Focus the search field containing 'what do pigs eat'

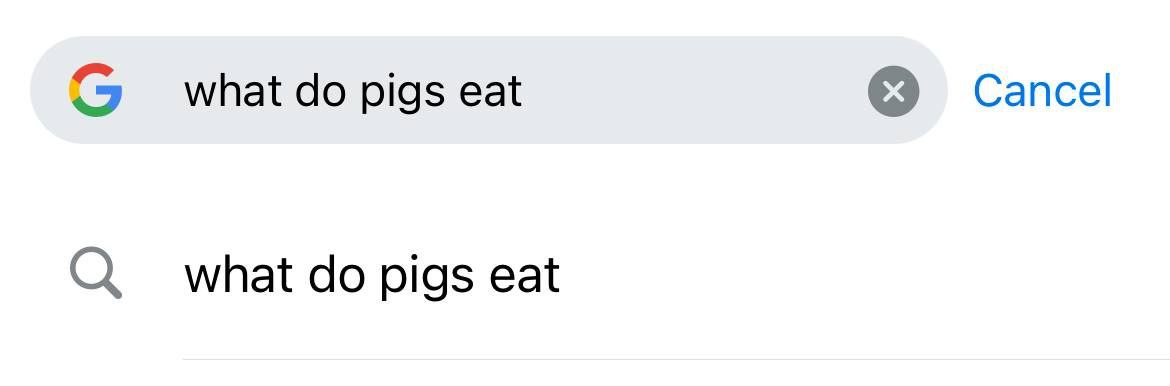pyautogui.click(x=489, y=90)
